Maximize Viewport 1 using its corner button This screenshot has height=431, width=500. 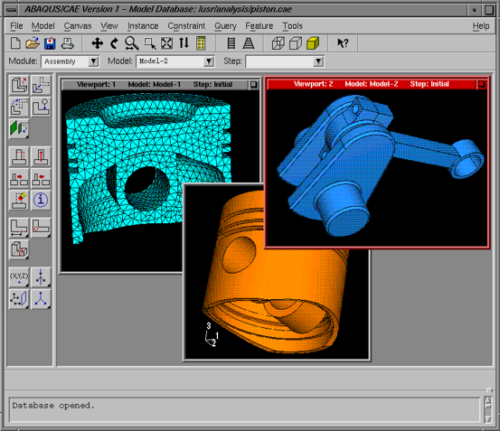pyautogui.click(x=254, y=85)
